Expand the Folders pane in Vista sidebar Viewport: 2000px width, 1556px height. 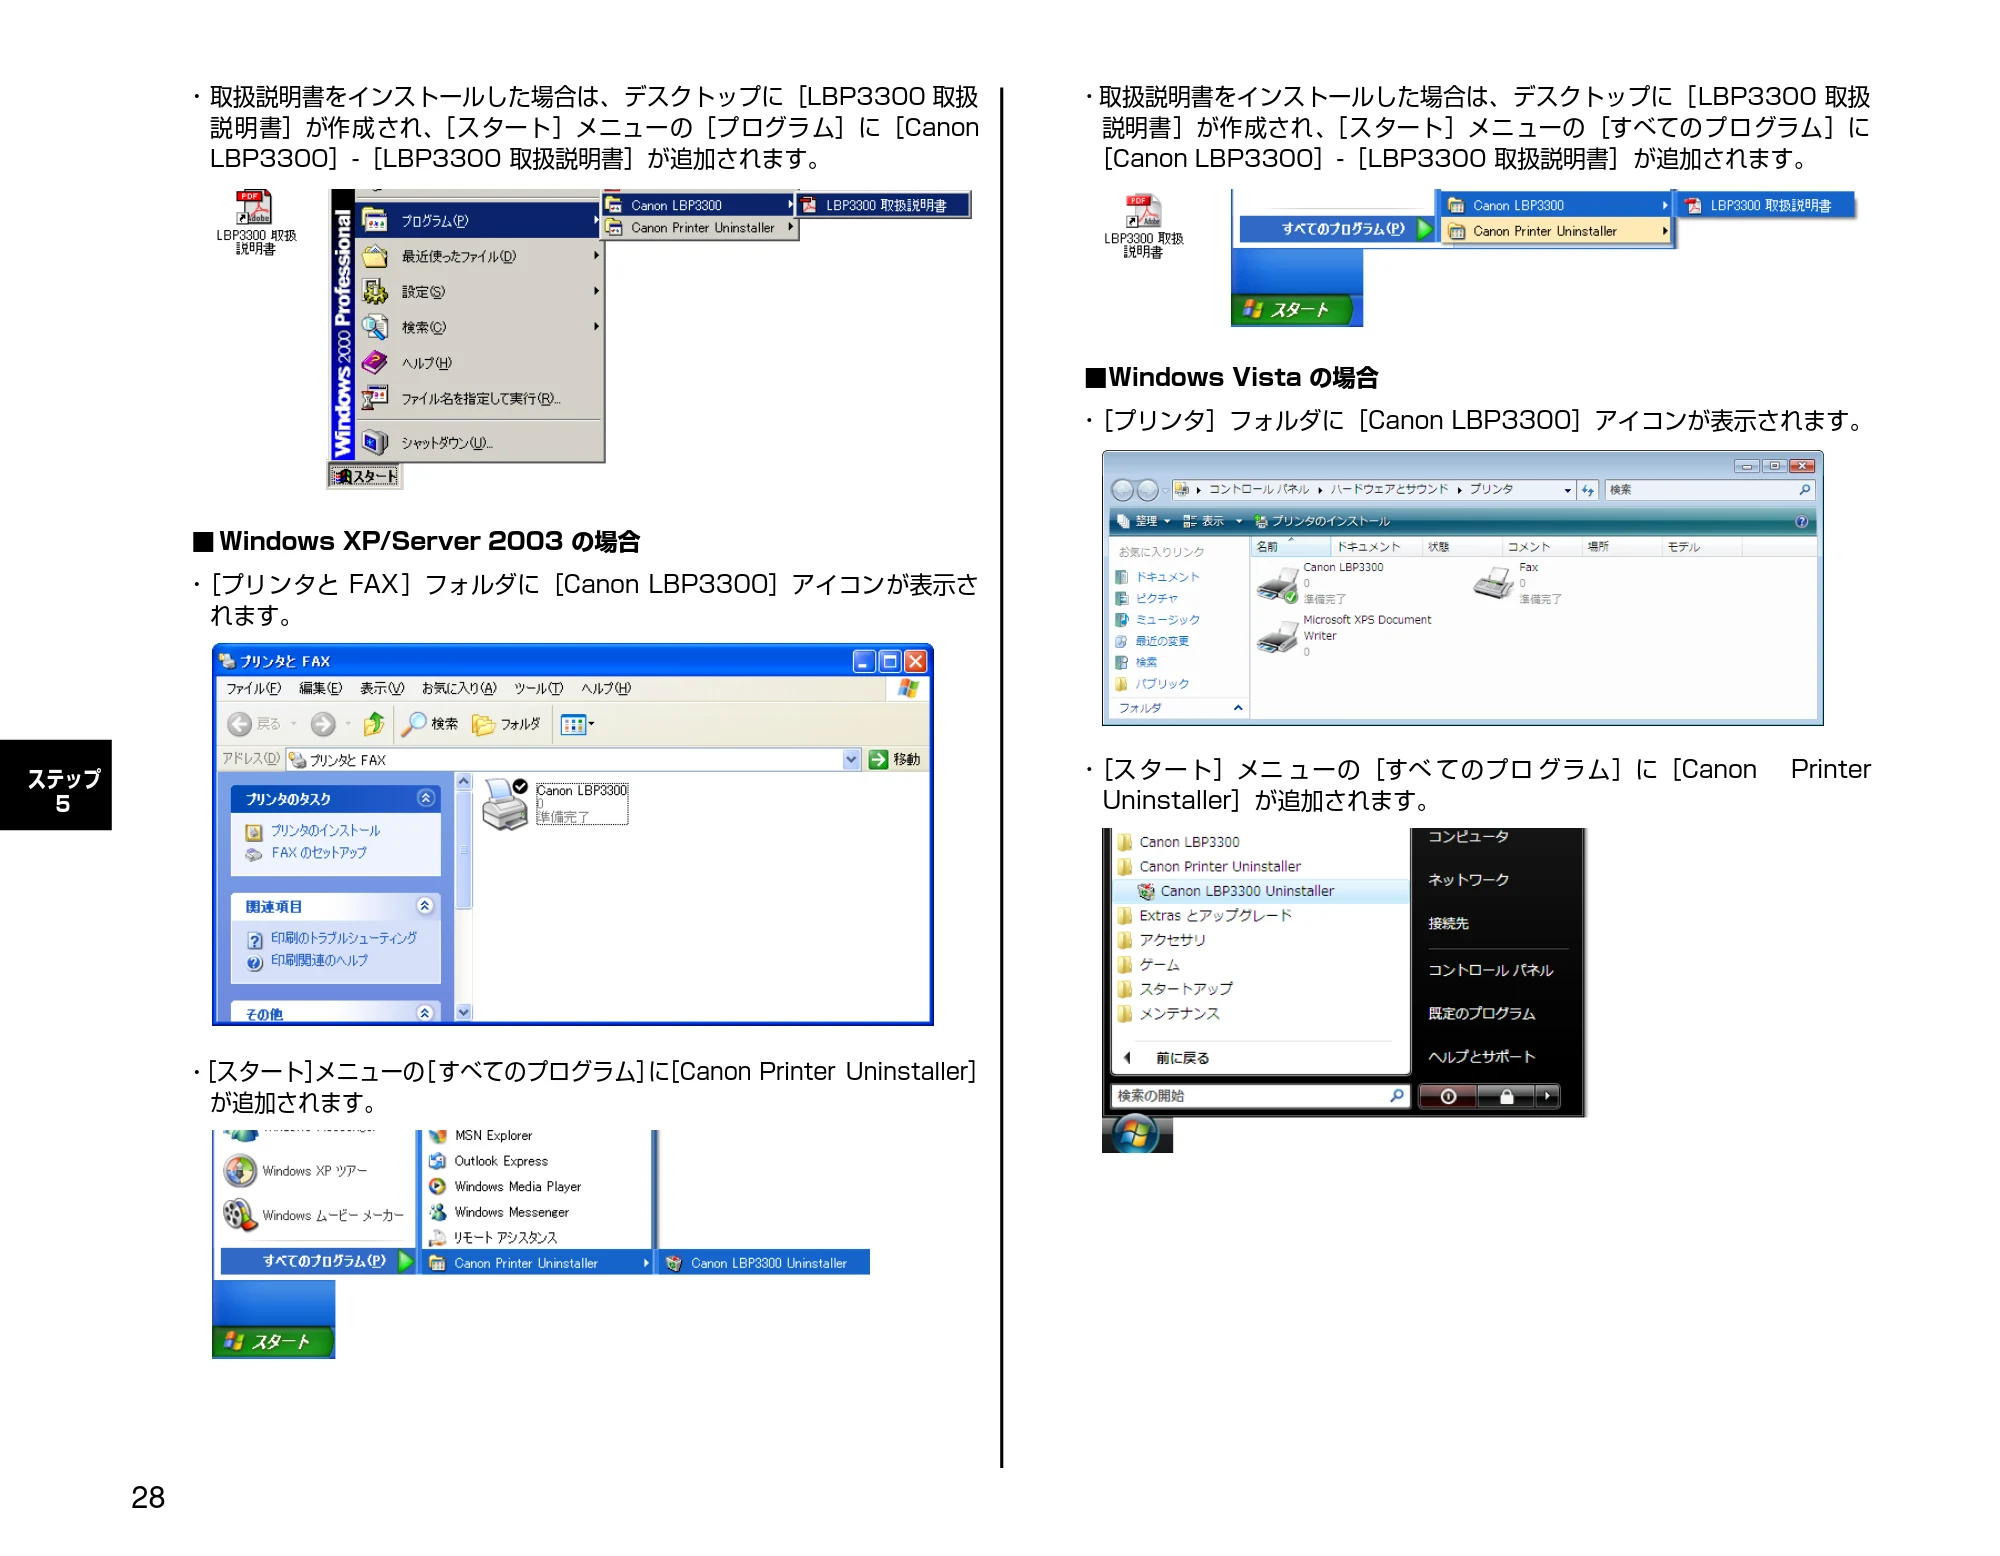click(x=1238, y=707)
